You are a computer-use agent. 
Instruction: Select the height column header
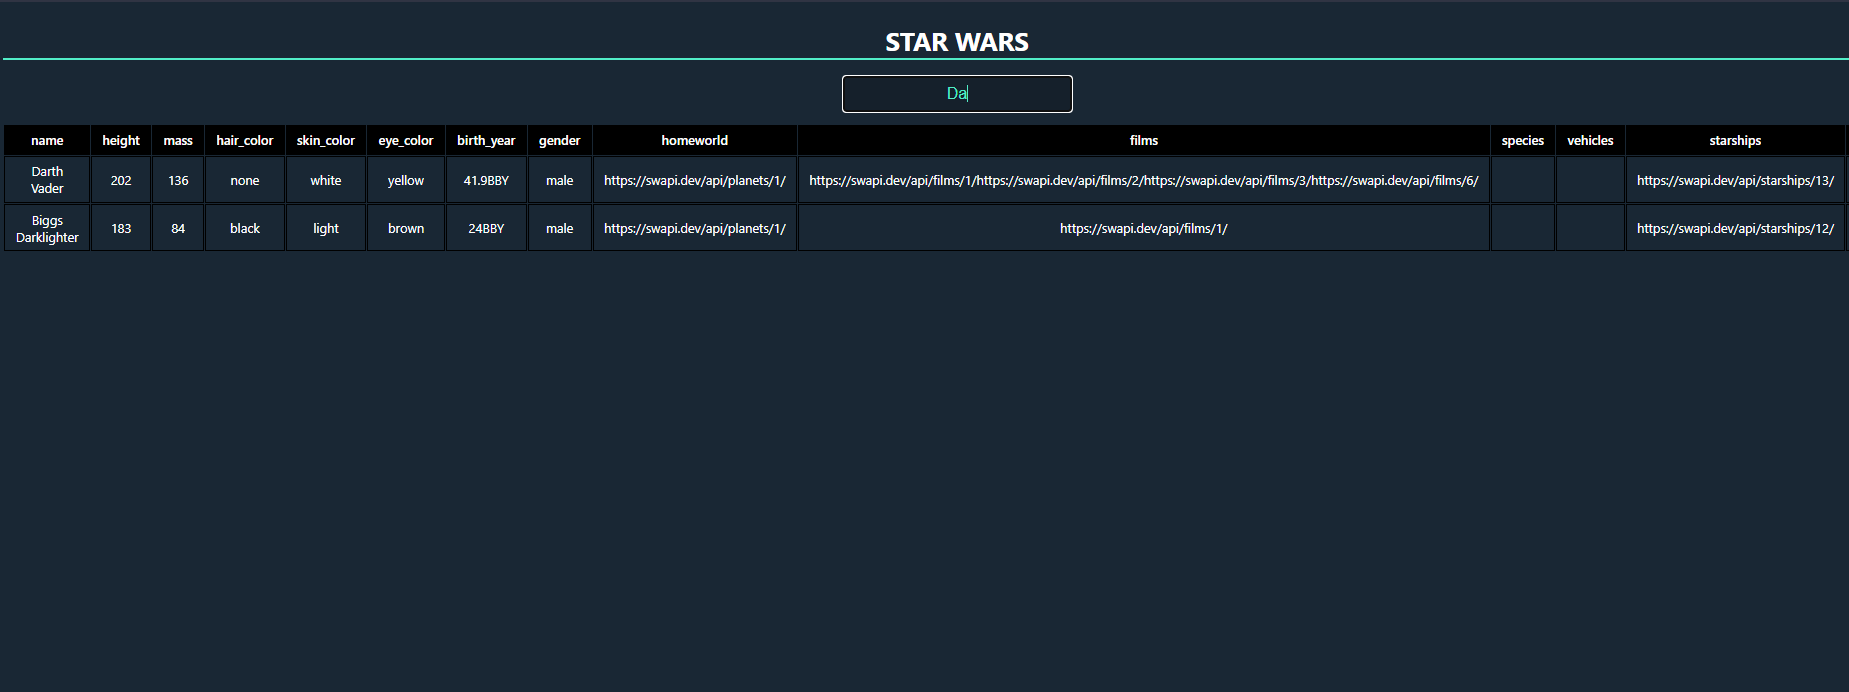pos(121,140)
